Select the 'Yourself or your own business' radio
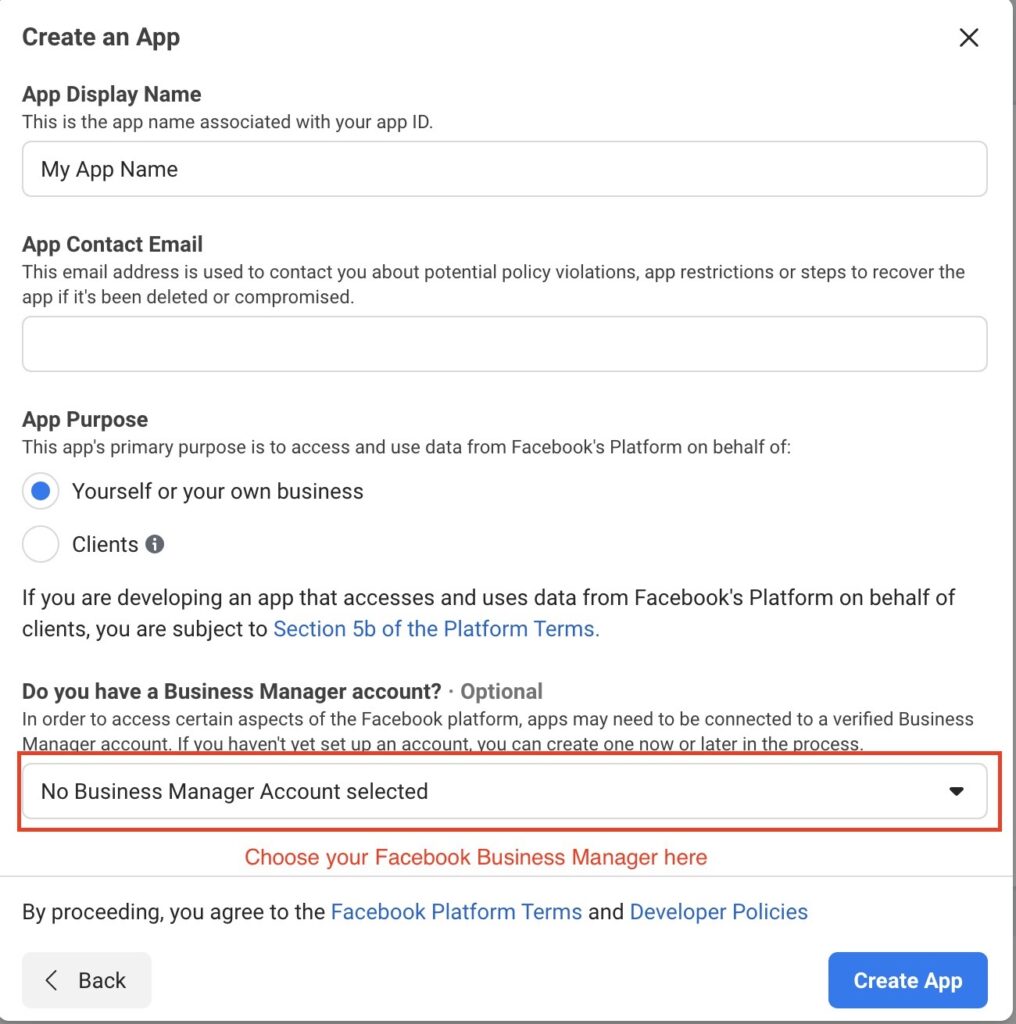1016x1024 pixels. pyautogui.click(x=40, y=492)
